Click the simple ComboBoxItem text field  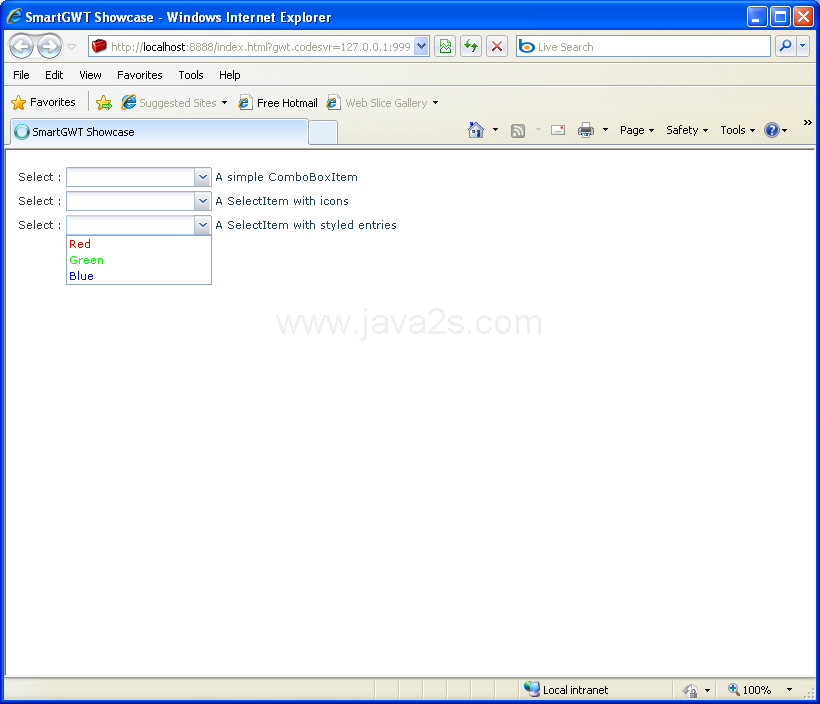click(131, 177)
